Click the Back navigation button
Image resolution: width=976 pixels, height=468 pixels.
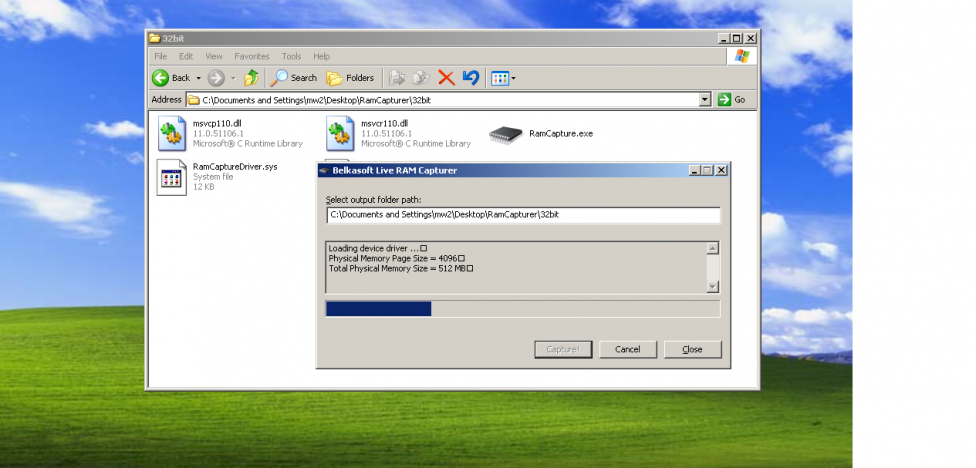point(171,78)
